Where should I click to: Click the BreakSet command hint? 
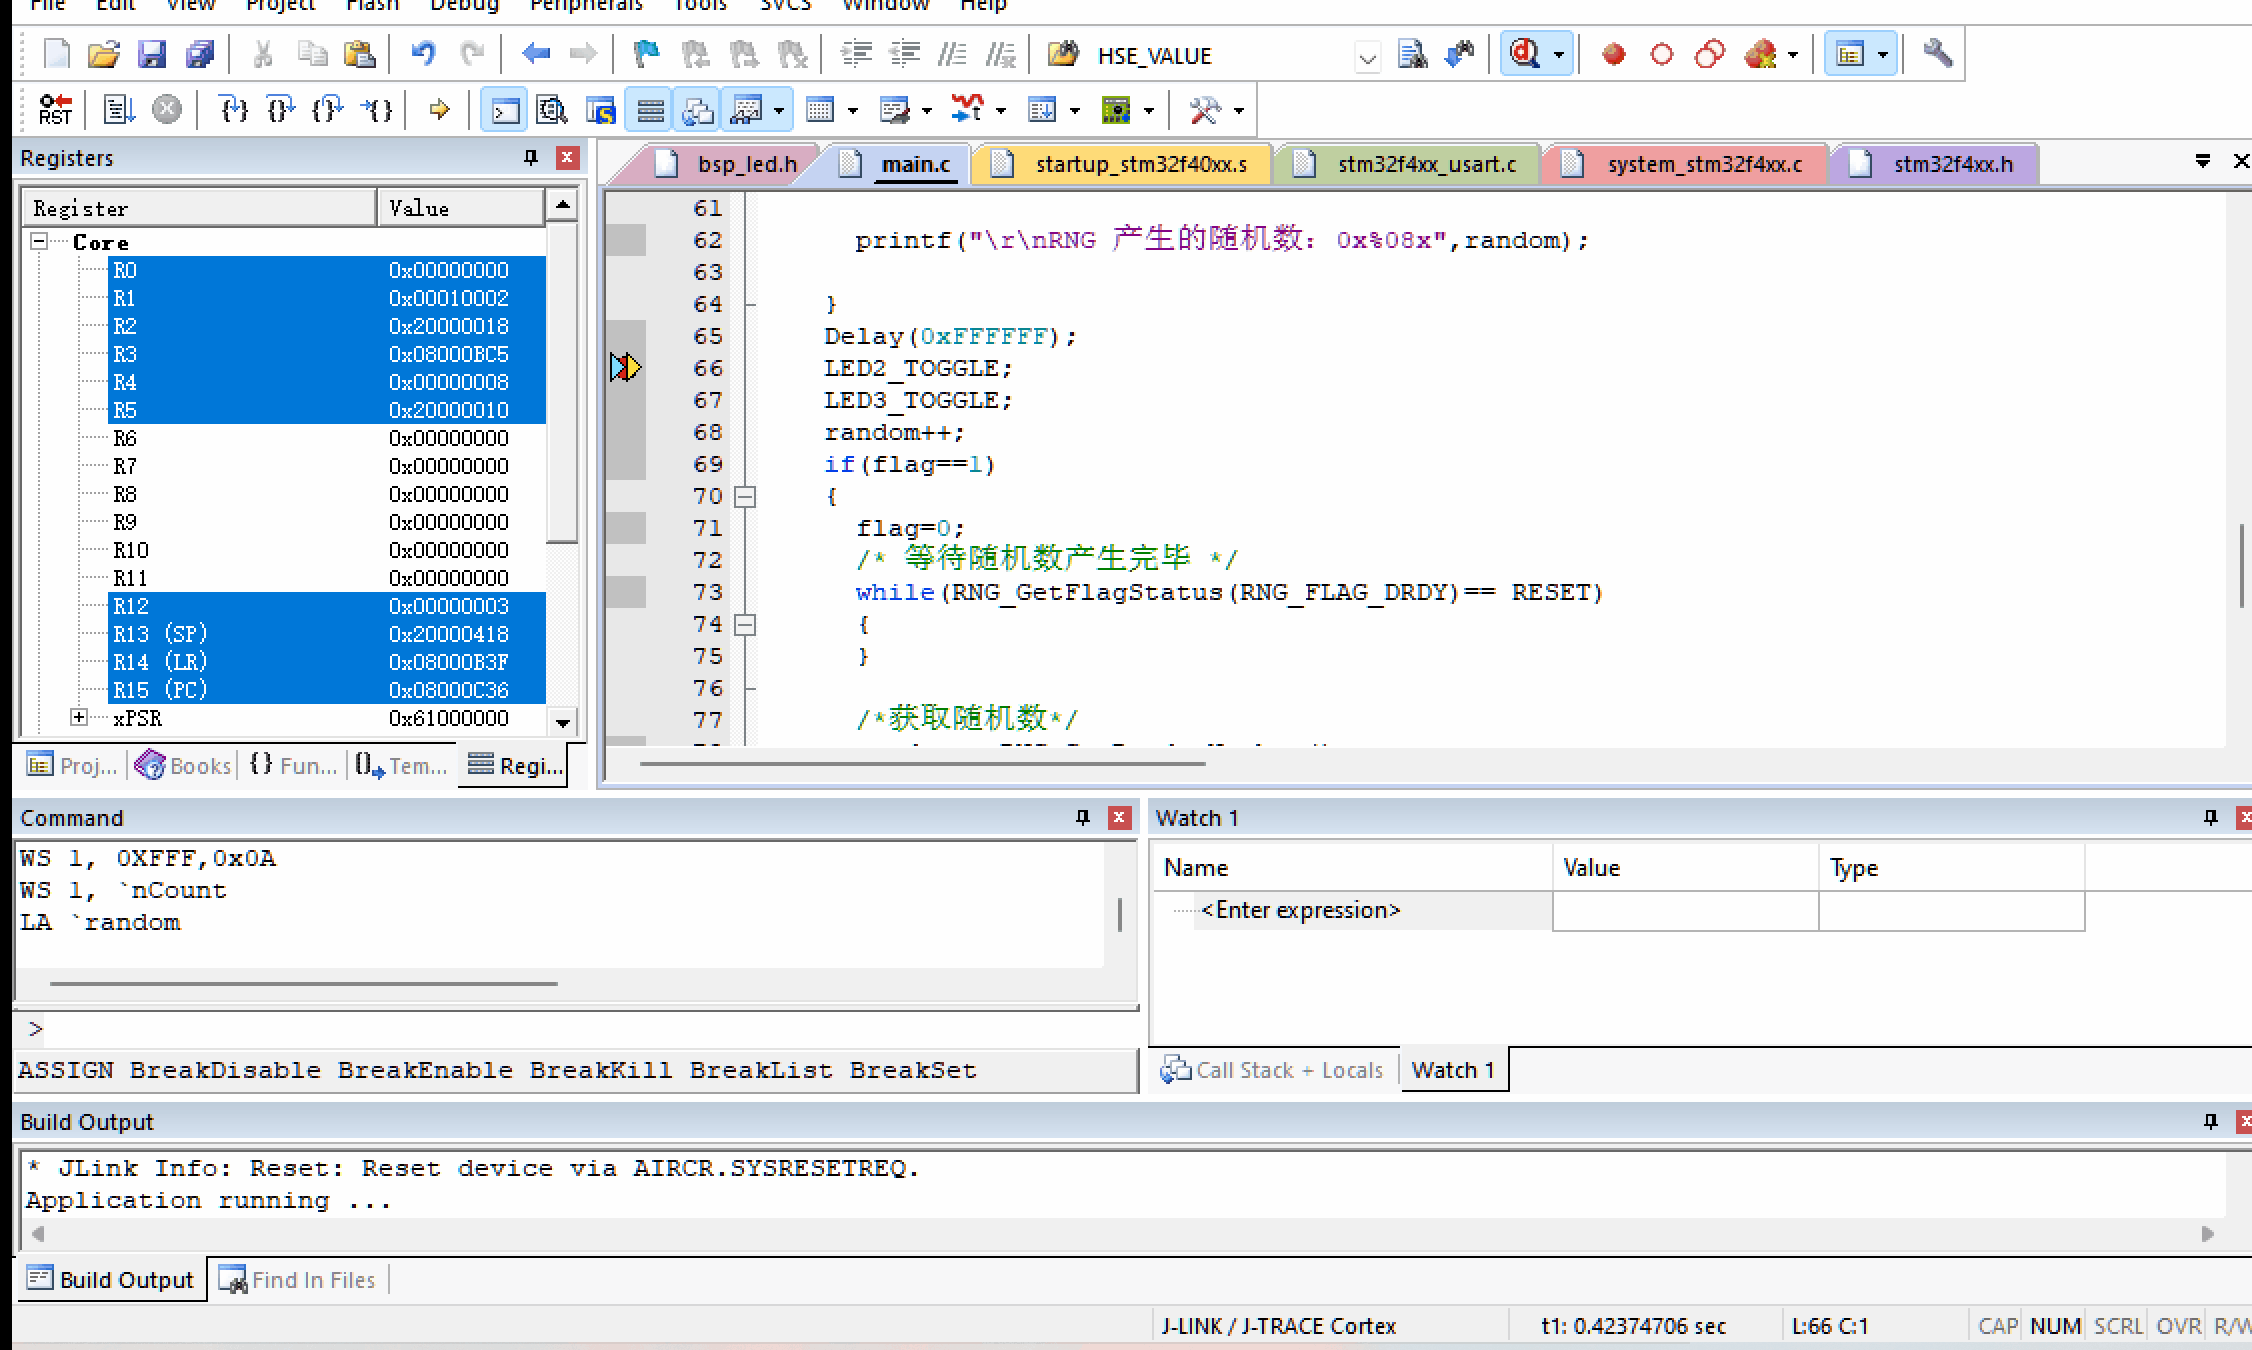tap(912, 1071)
